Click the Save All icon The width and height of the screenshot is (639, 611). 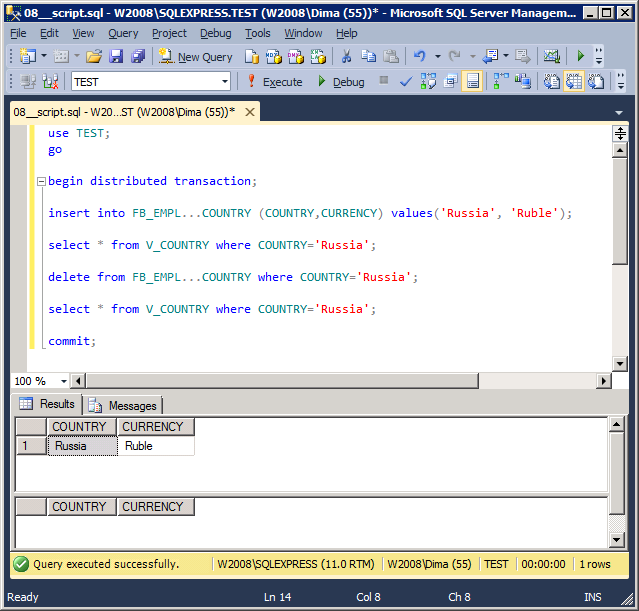[x=137, y=57]
